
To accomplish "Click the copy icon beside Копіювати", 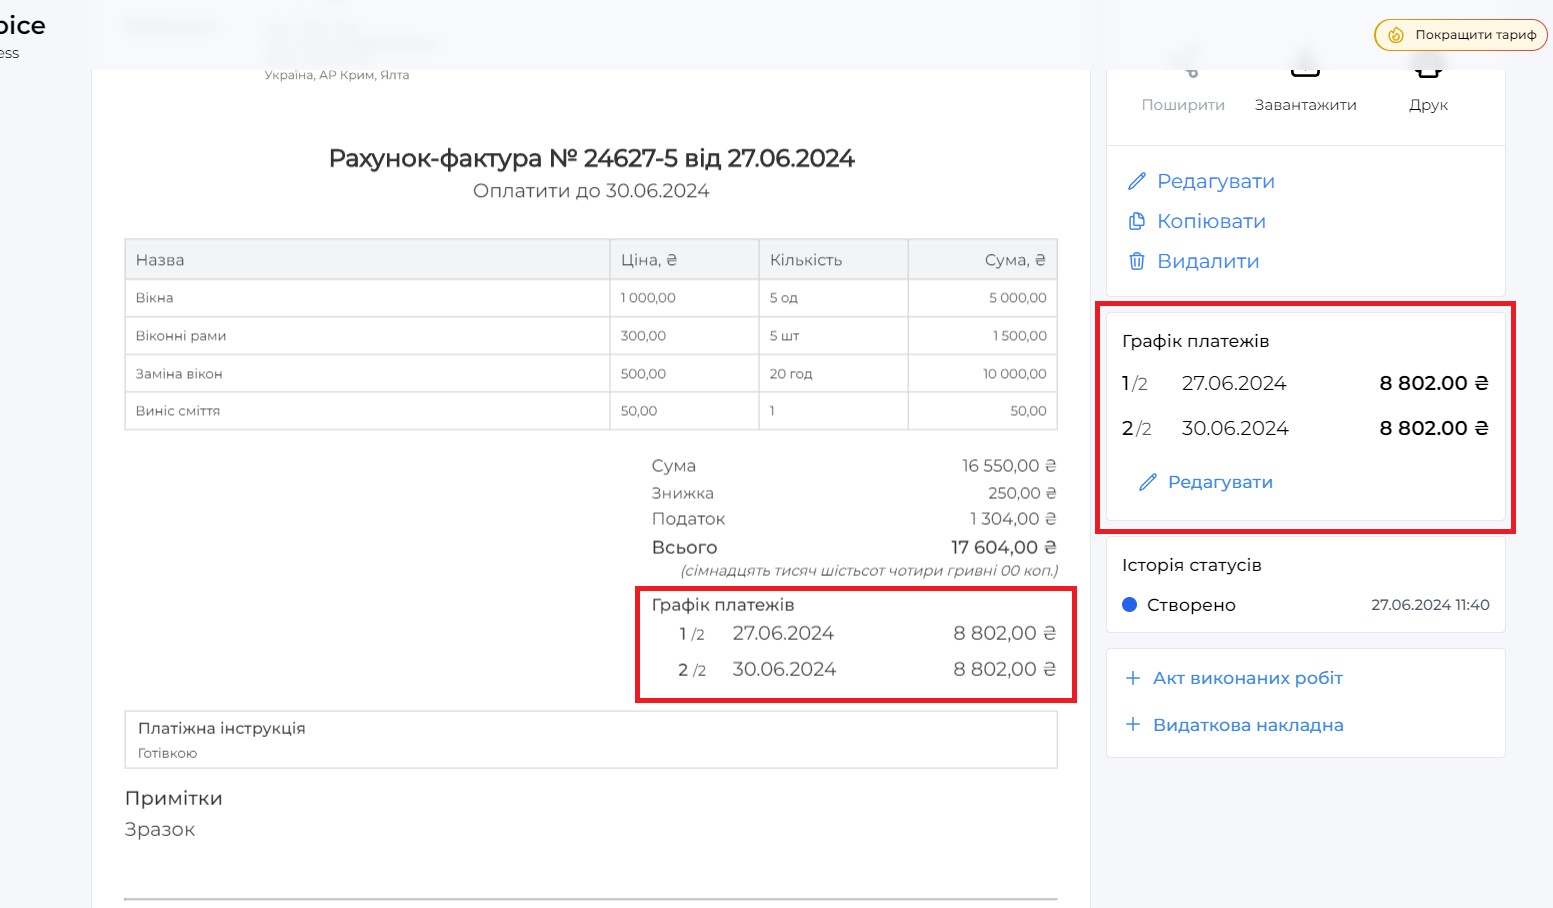I will [1136, 221].
